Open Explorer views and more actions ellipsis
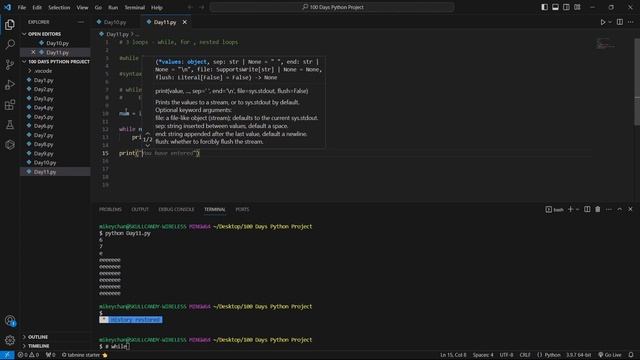Image resolution: width=640 pixels, height=360 pixels. pos(81,22)
